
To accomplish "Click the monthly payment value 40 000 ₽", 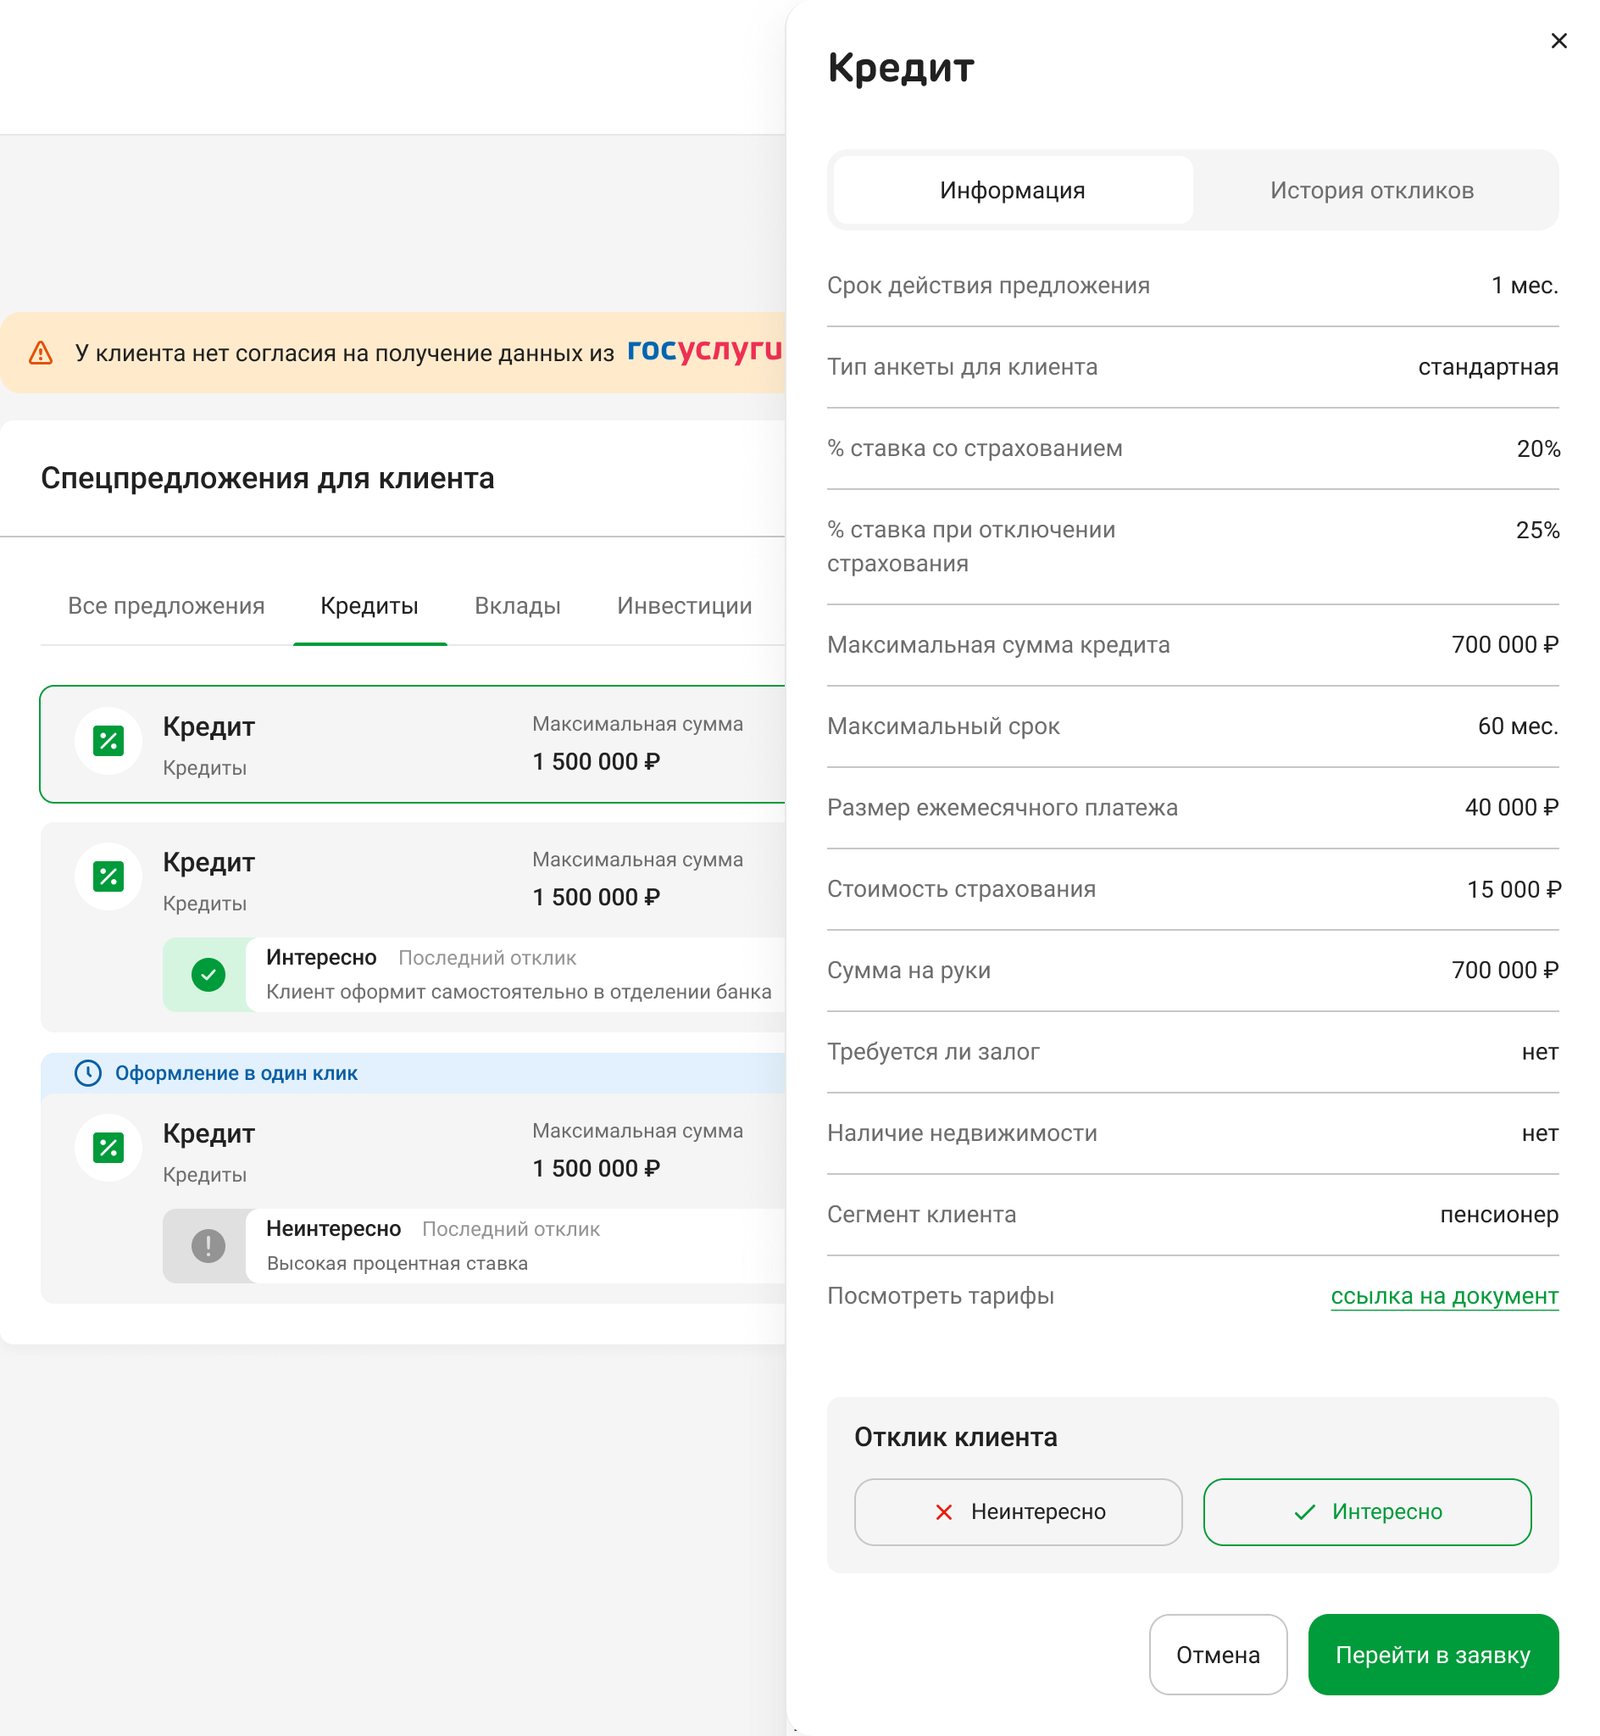I will point(1511,807).
